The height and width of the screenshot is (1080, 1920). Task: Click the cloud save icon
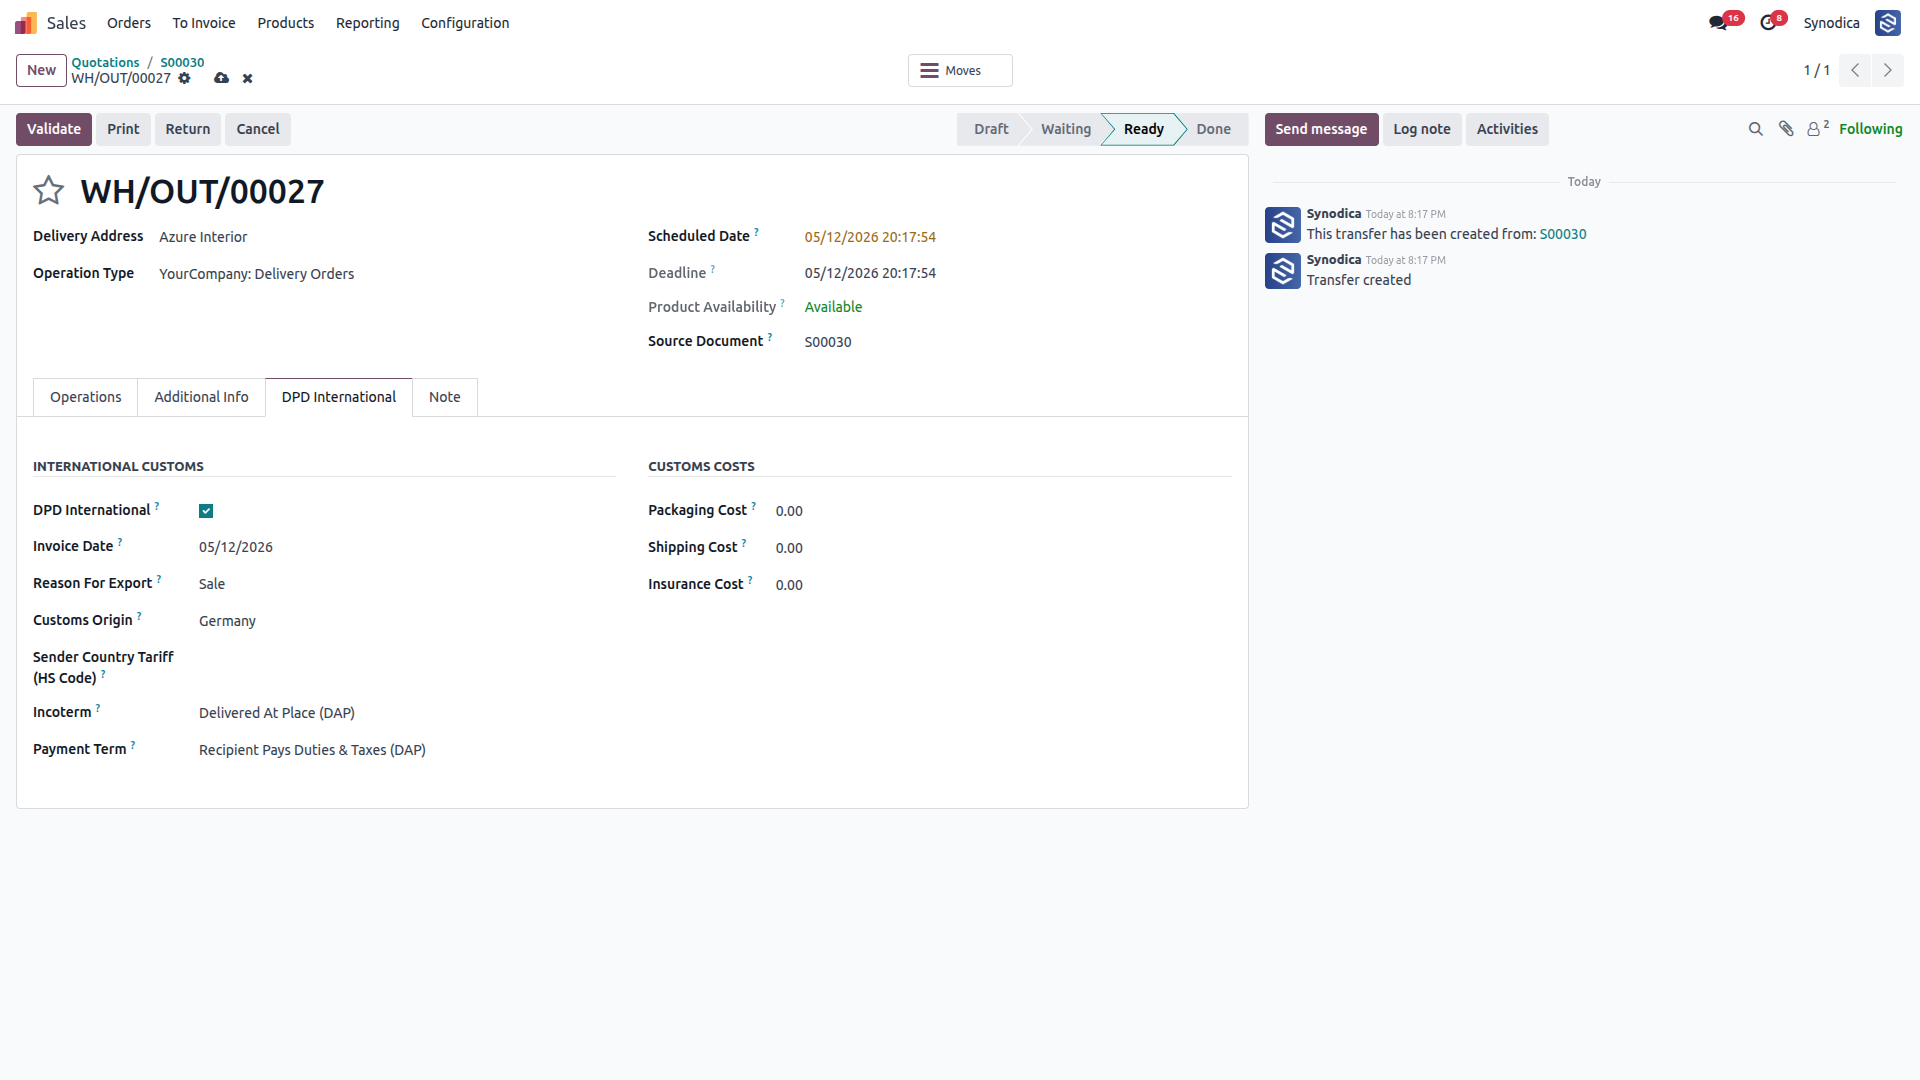[x=221, y=78]
